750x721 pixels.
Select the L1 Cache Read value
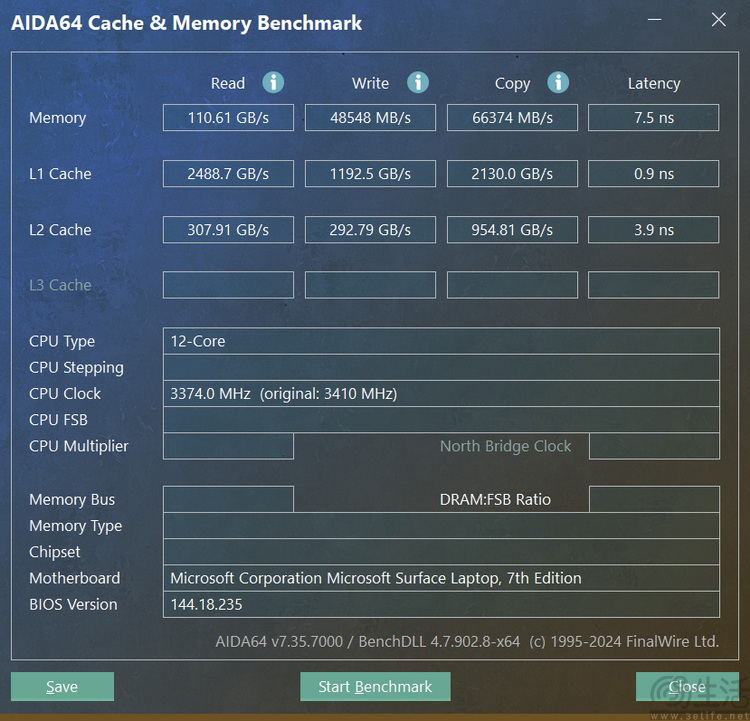tap(228, 174)
